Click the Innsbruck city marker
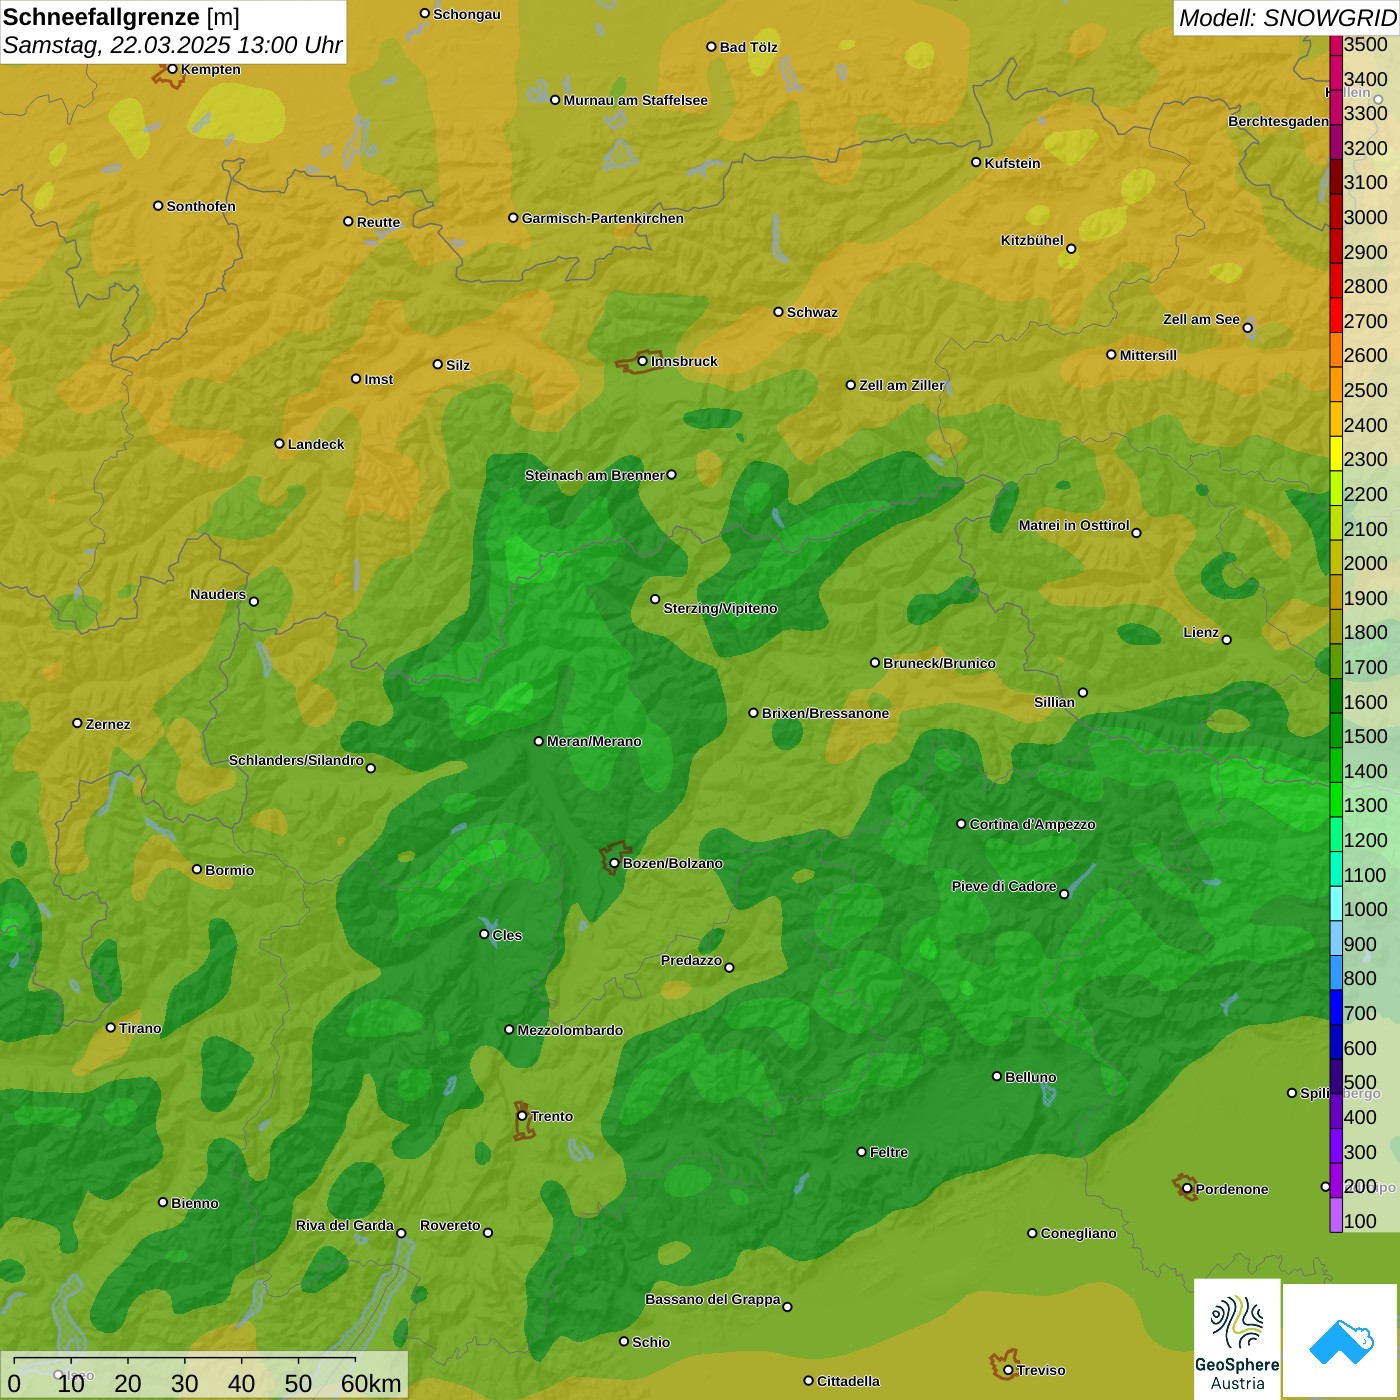This screenshot has height=1400, width=1400. [642, 361]
